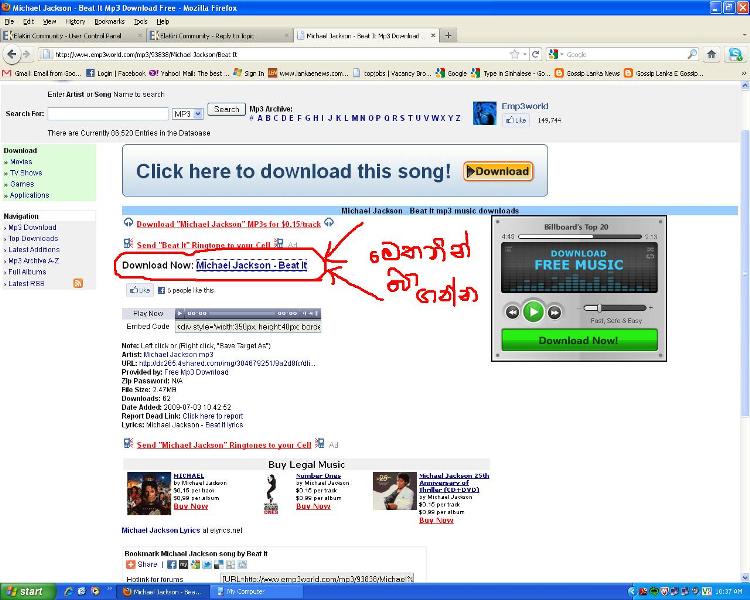This screenshot has width=750, height=600.
Task: Click the Search For text field
Action: [108, 114]
